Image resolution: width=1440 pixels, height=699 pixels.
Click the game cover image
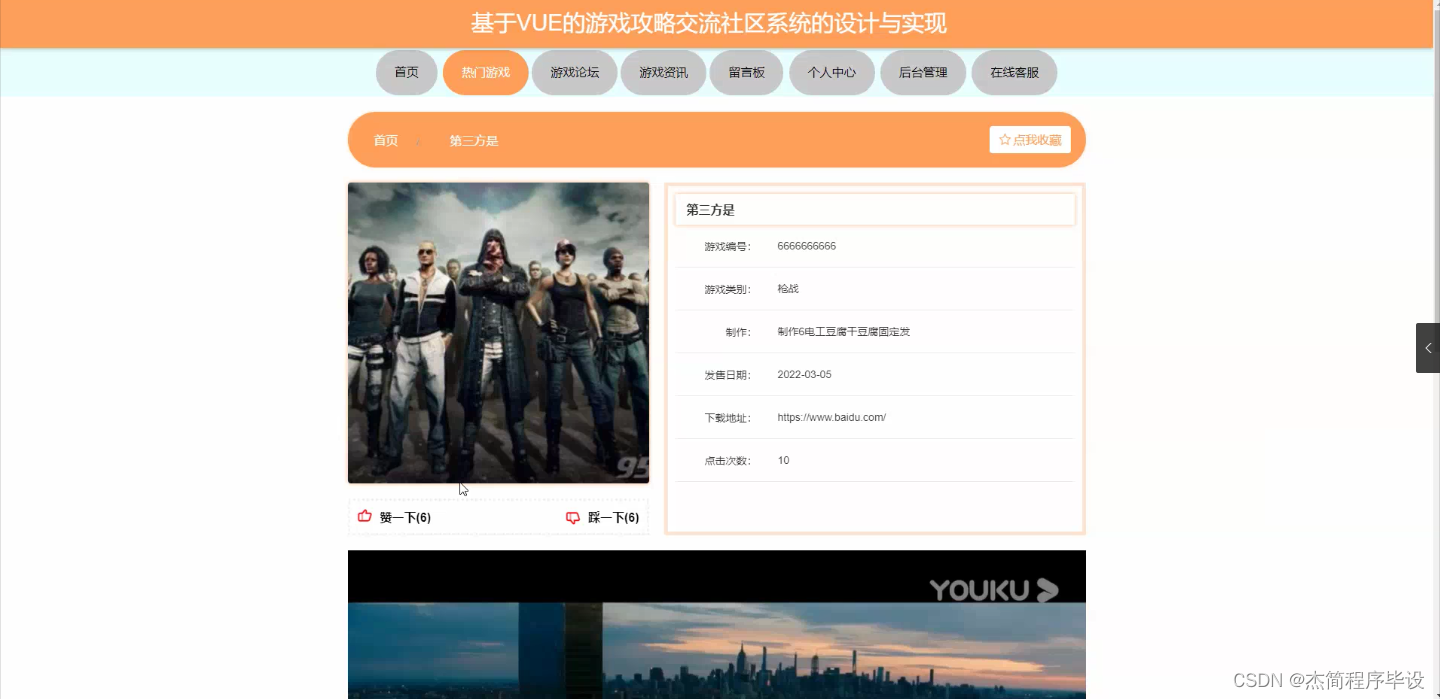click(498, 333)
